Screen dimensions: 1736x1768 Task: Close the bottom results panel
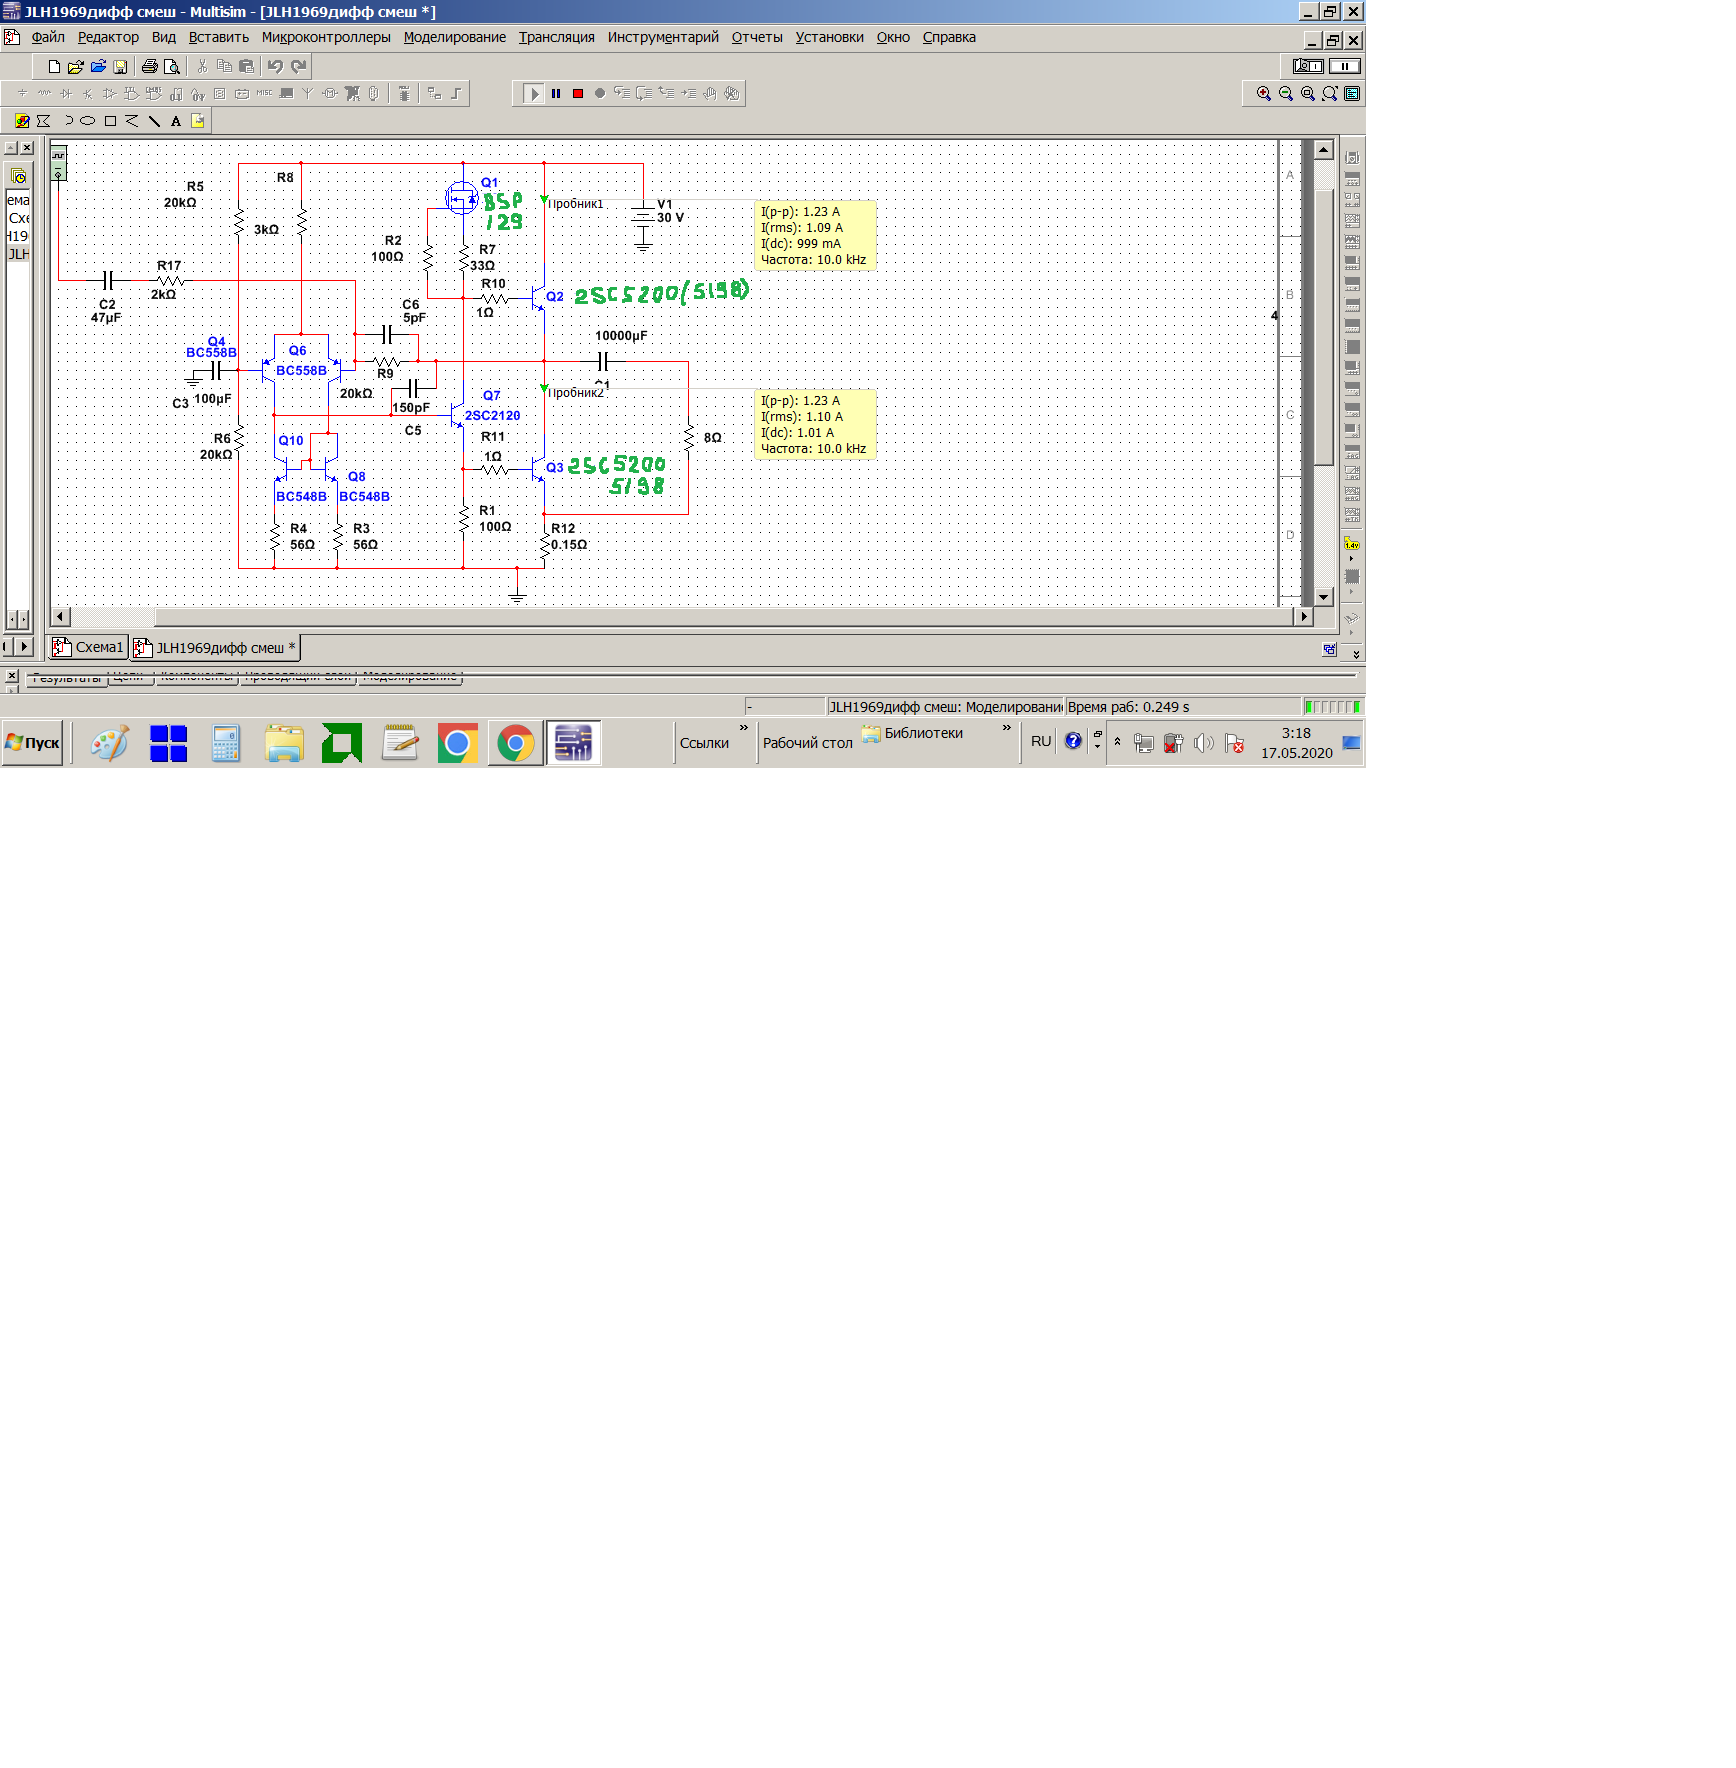12,676
